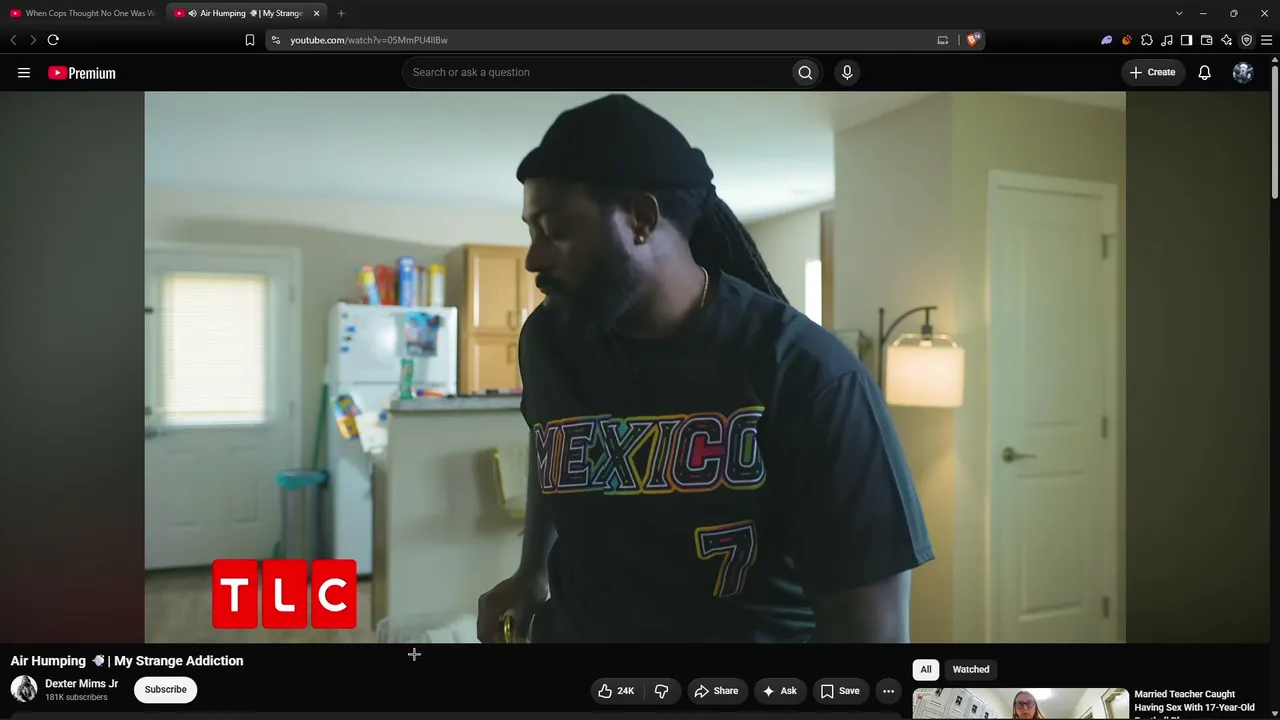Viewport: 1280px width, 720px height.
Task: Go back with the browser back arrow
Action: click(13, 40)
